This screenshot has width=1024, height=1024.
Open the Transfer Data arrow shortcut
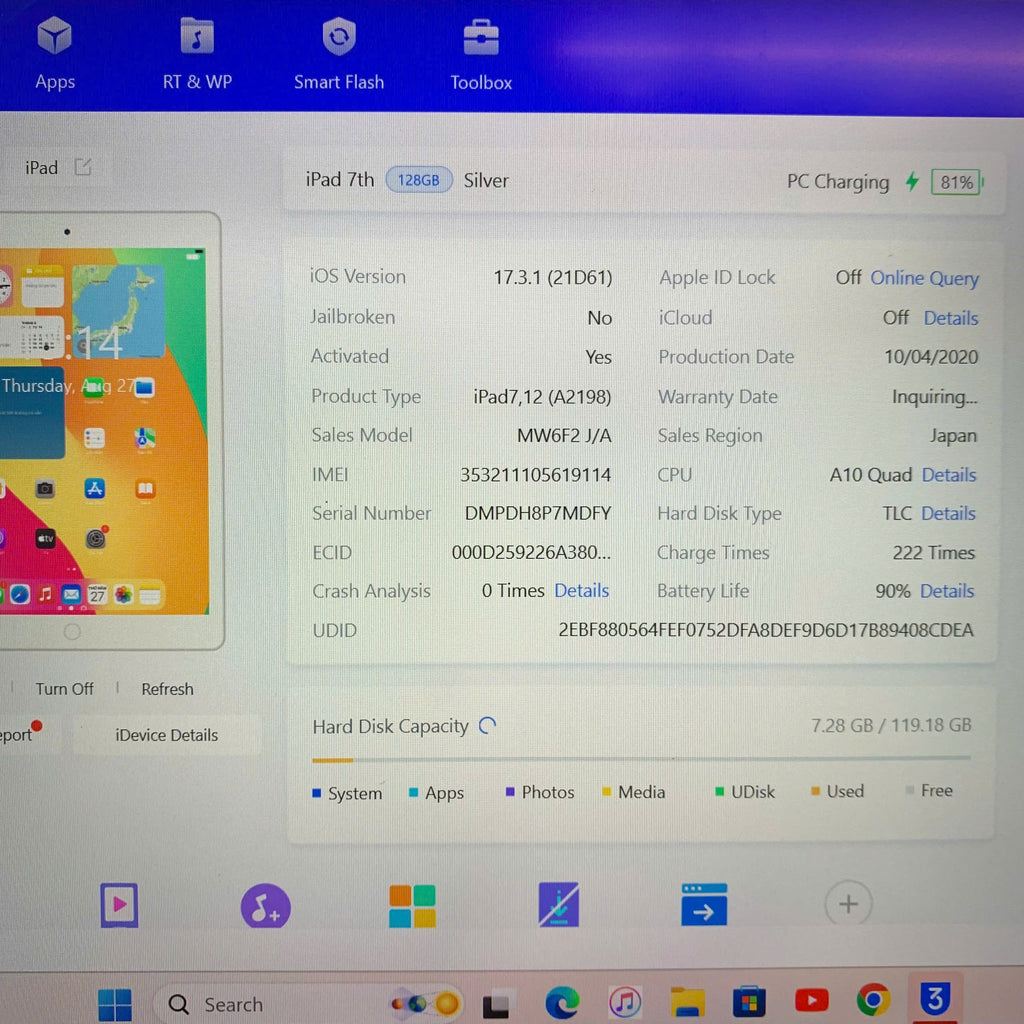pos(704,904)
